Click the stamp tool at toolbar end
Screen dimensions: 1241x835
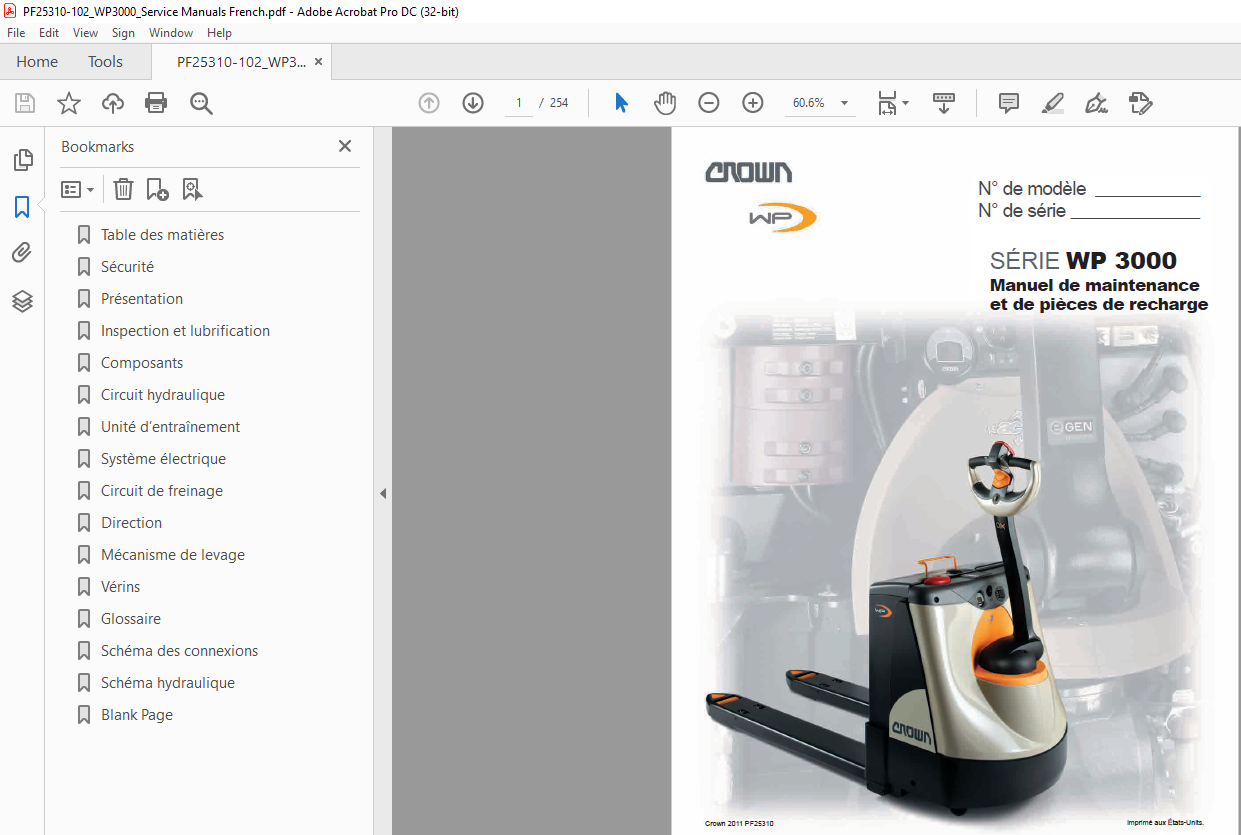click(1140, 103)
